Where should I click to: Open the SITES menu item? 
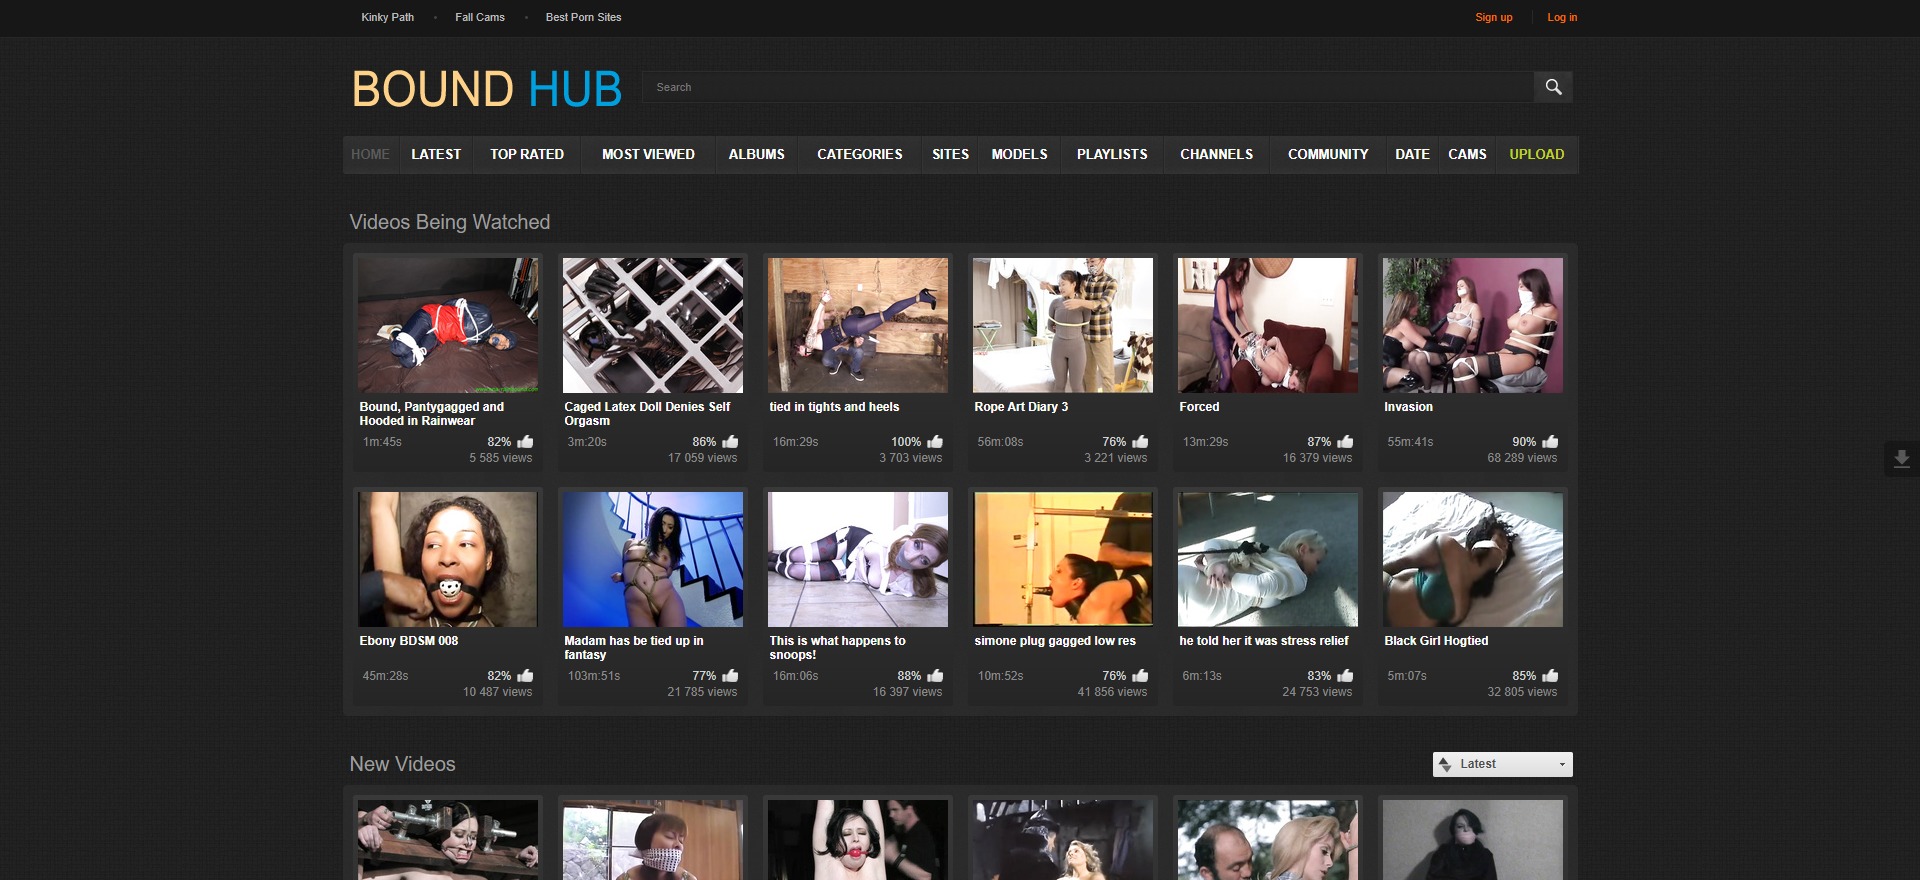[950, 155]
